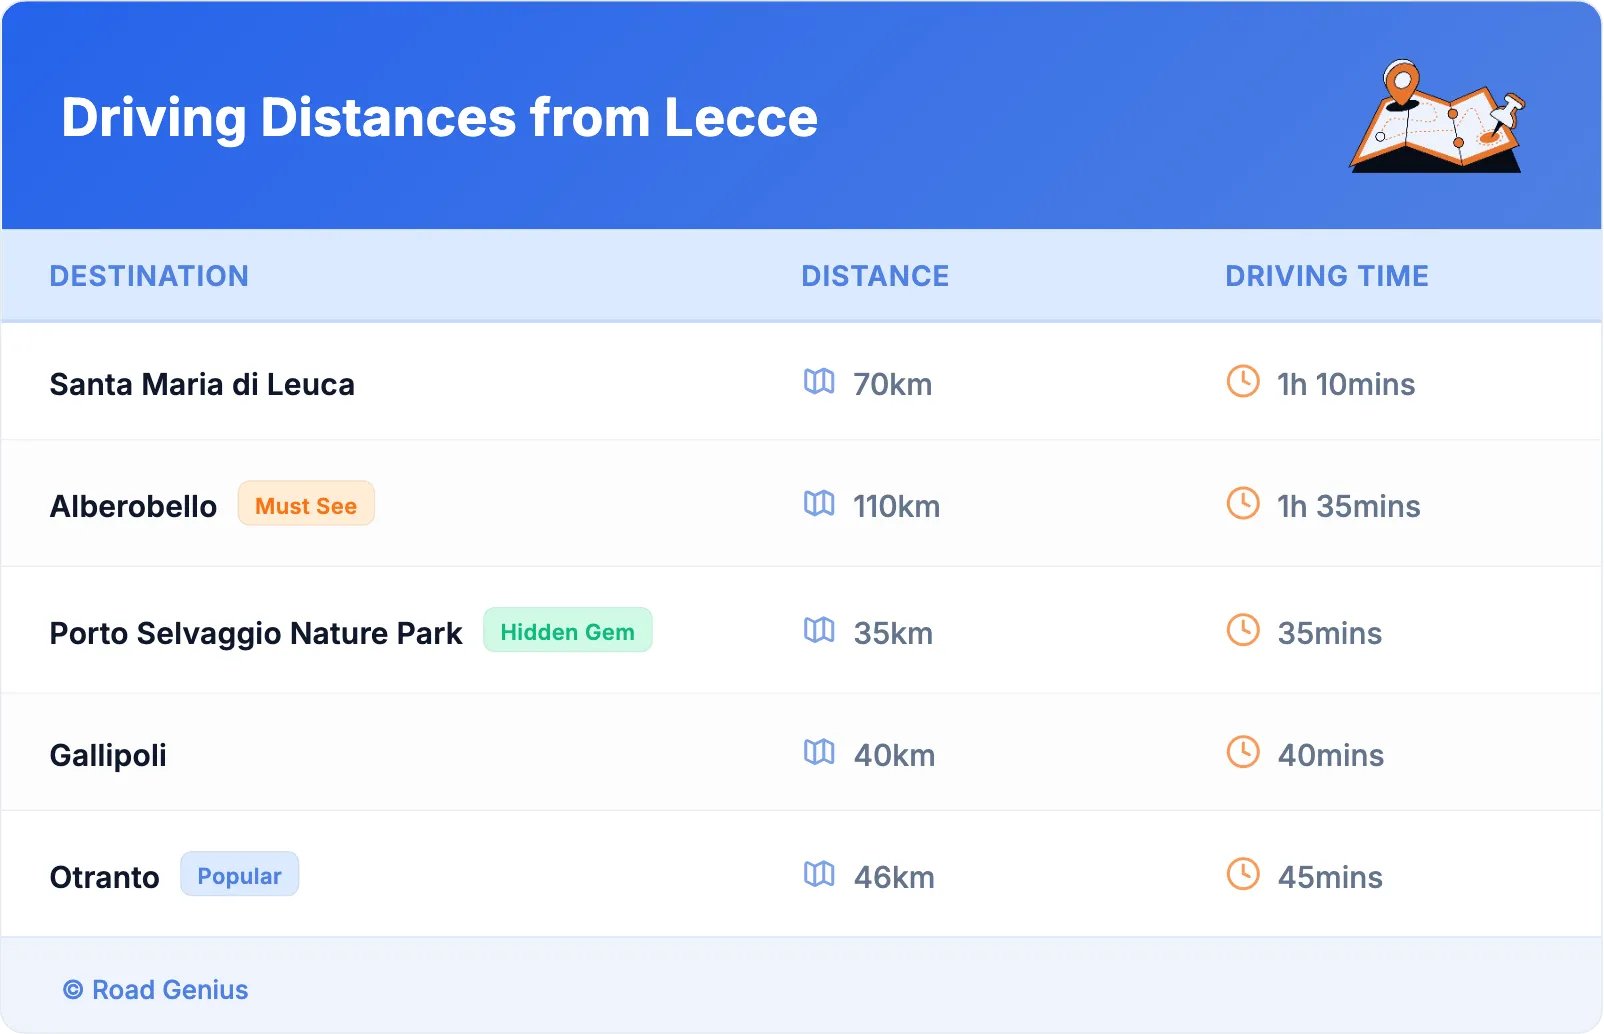Click the map icon beside 70km

click(x=819, y=381)
